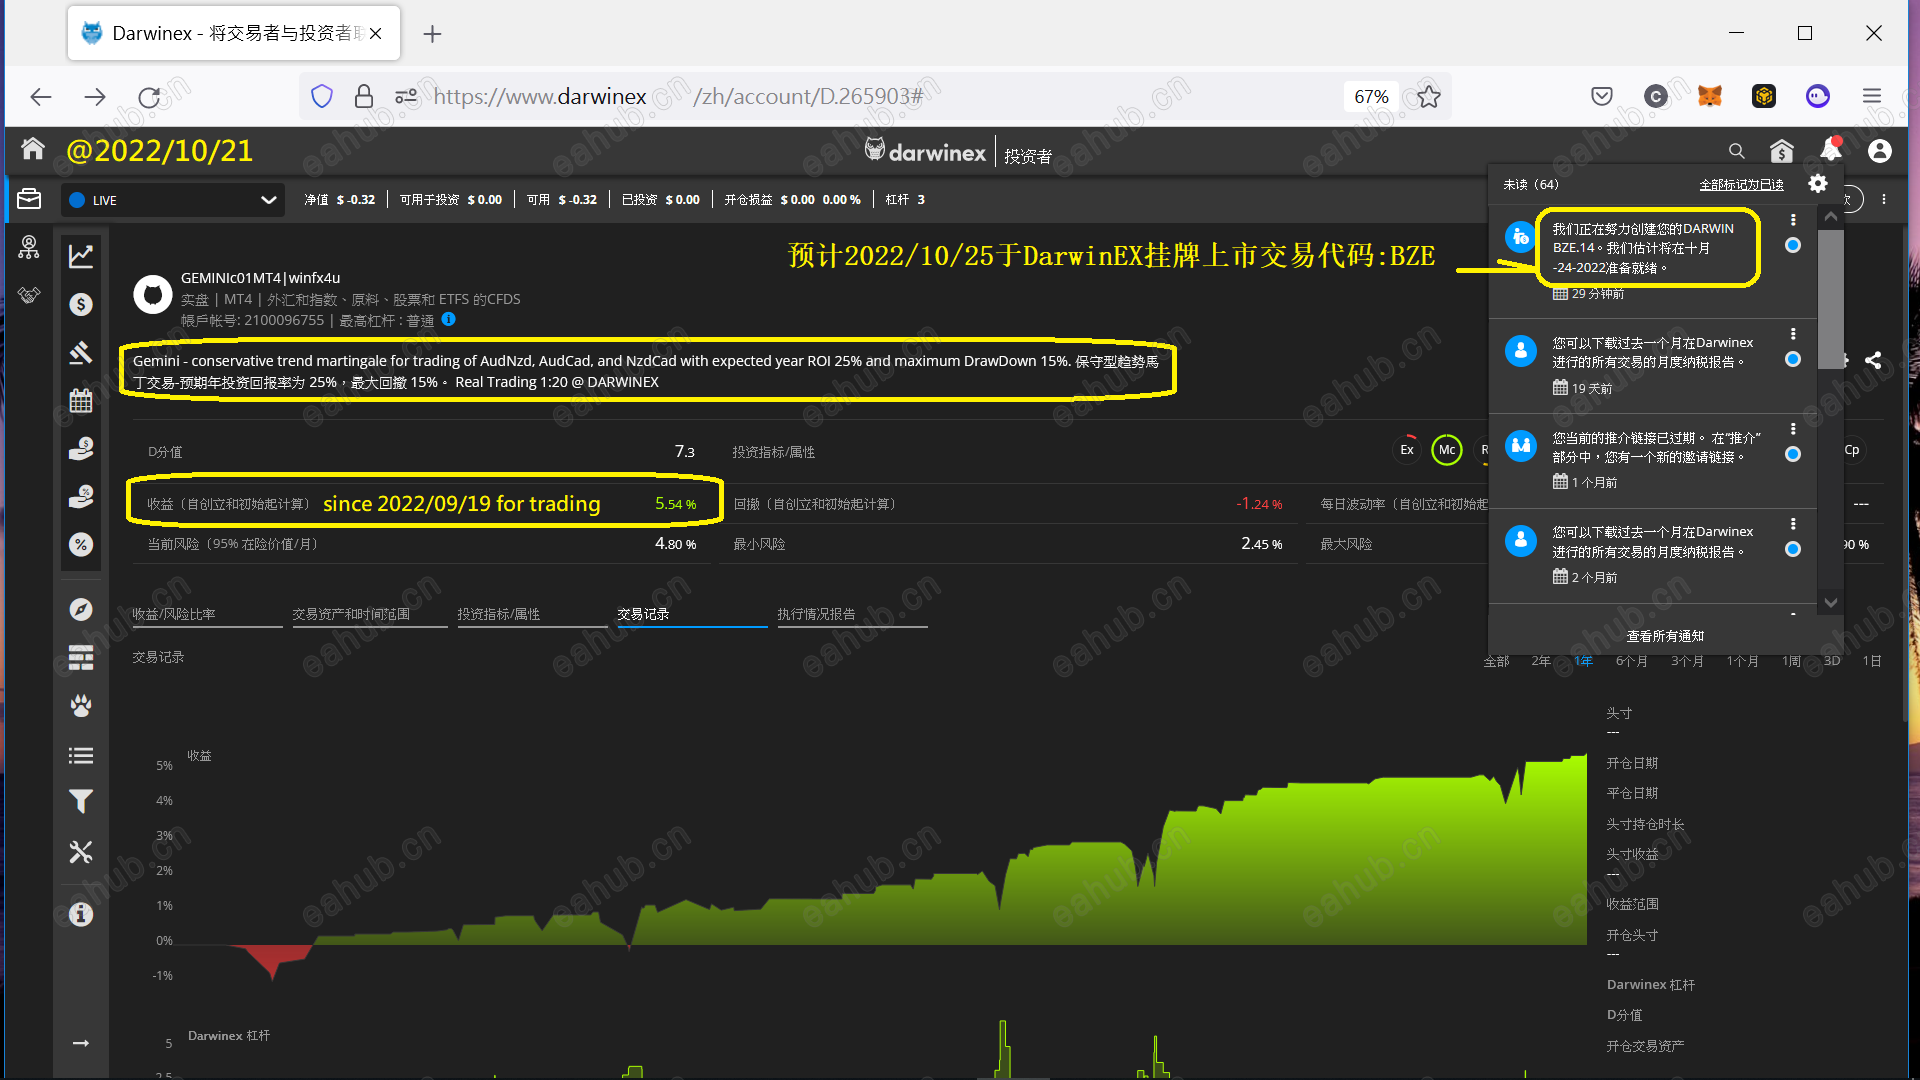Toggle read status of DARWIN BZE.14 notification
This screenshot has width=1920, height=1080.
(x=1793, y=245)
